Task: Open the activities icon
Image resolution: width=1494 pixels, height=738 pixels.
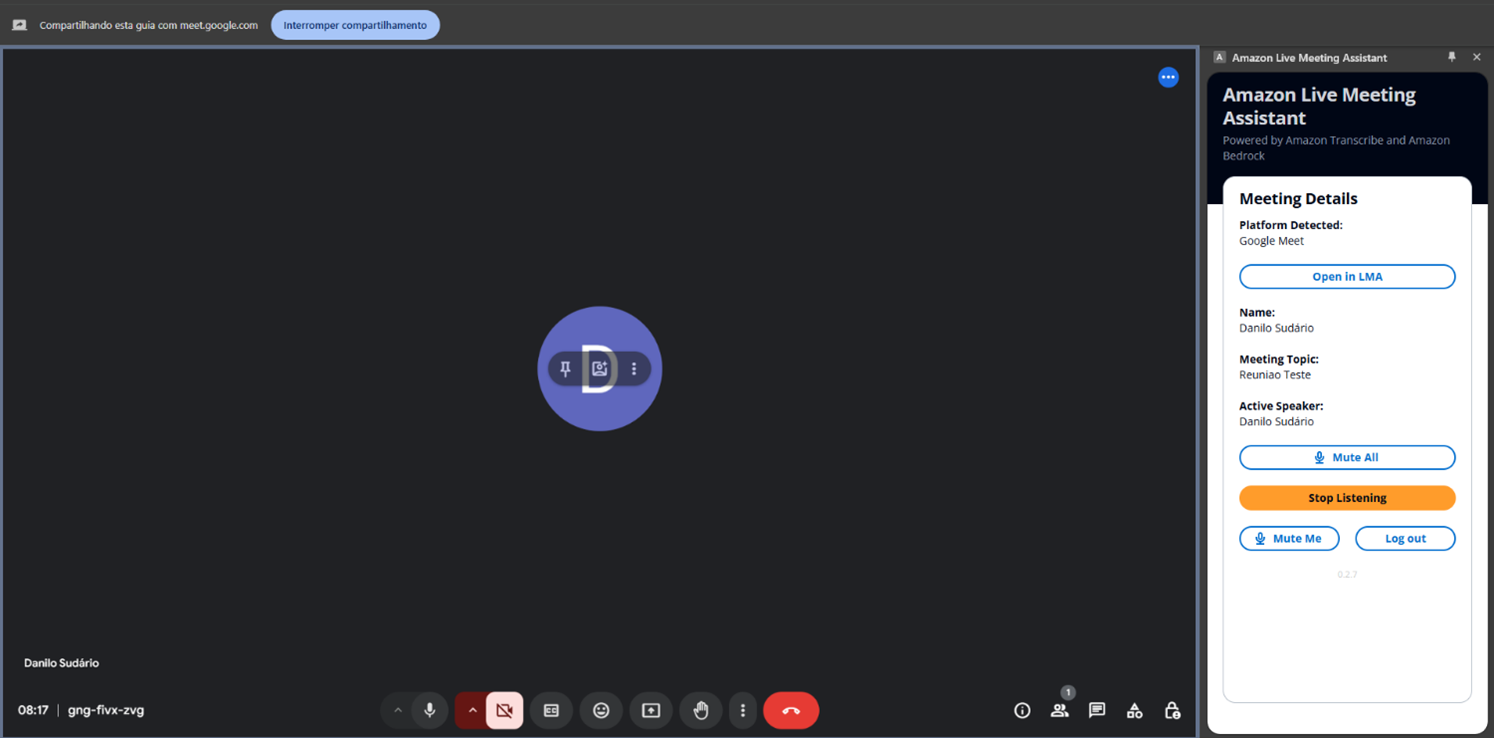Action: (1134, 710)
